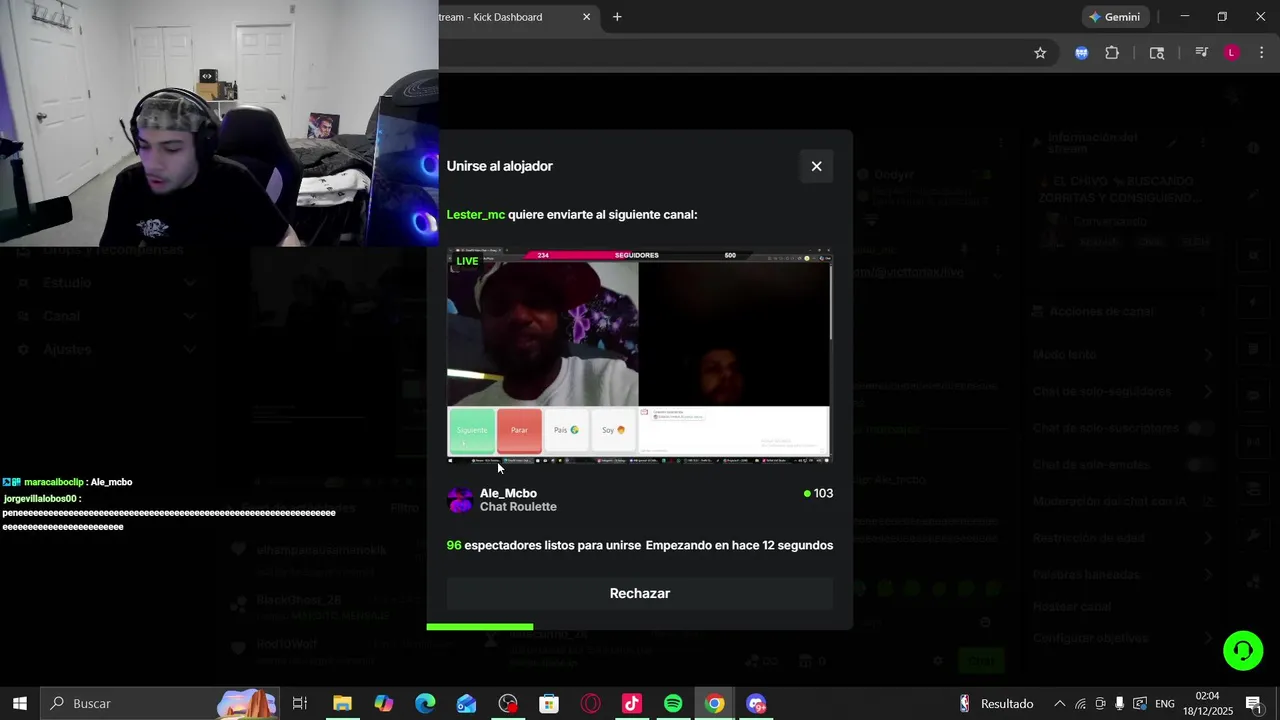Open Discord icon on the taskbar
This screenshot has height=720, width=1280.
pos(756,704)
